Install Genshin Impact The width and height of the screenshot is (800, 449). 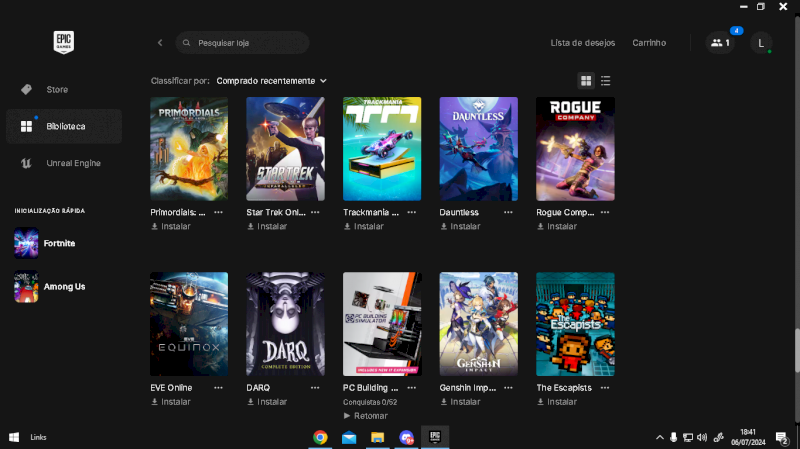pyautogui.click(x=460, y=402)
